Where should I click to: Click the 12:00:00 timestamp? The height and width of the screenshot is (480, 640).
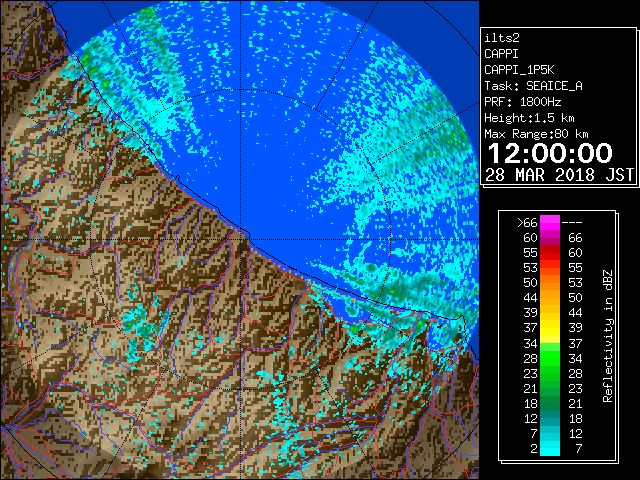coord(550,153)
